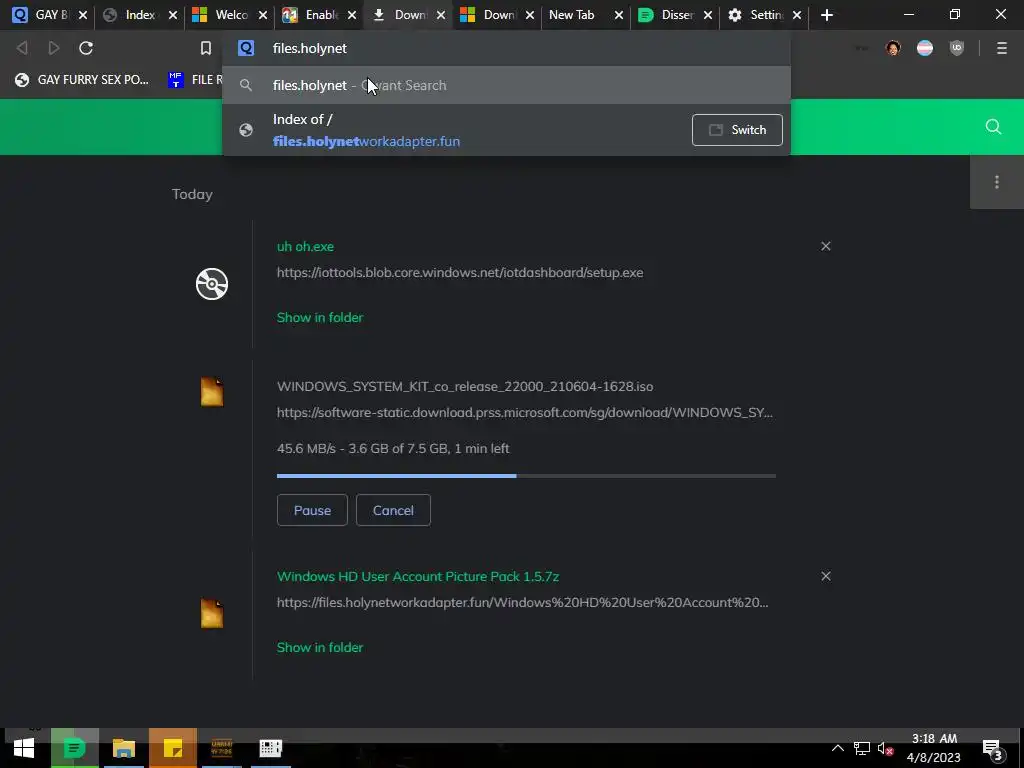Remove Windows HD User Account Picture Pack entry
The height and width of the screenshot is (768, 1024).
825,576
